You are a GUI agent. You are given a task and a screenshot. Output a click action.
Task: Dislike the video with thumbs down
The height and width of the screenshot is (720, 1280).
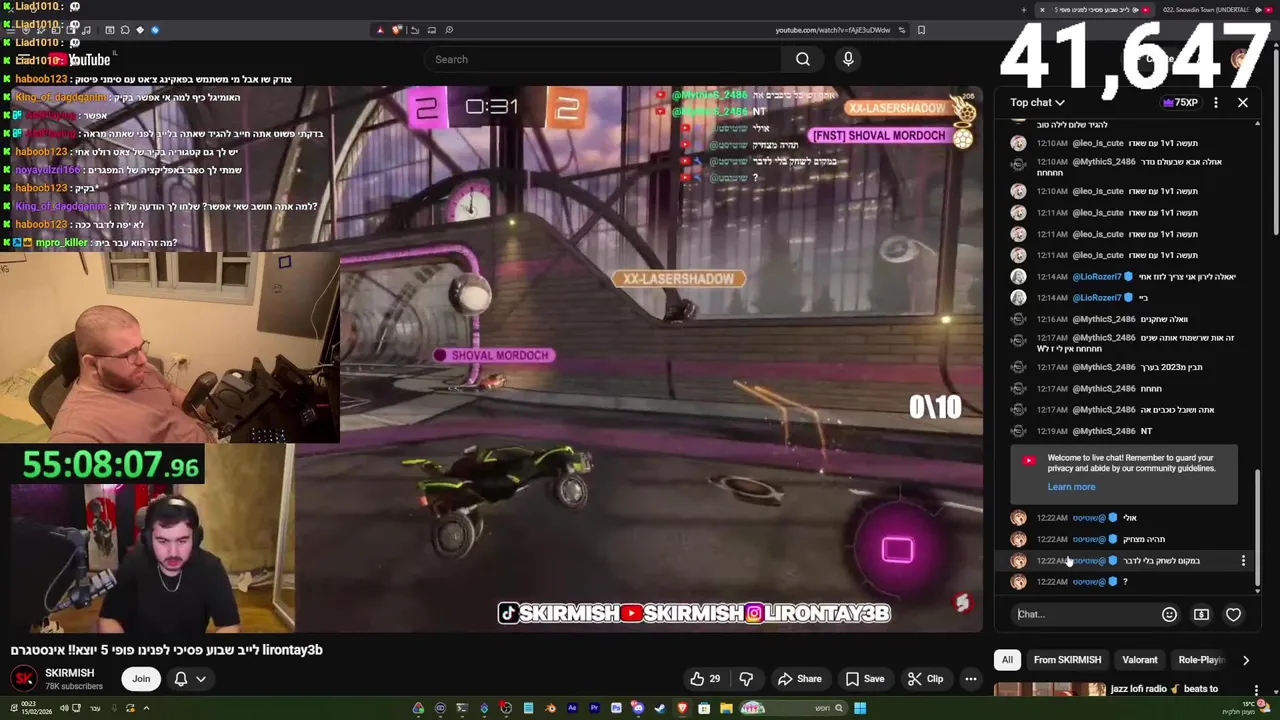pyautogui.click(x=746, y=679)
